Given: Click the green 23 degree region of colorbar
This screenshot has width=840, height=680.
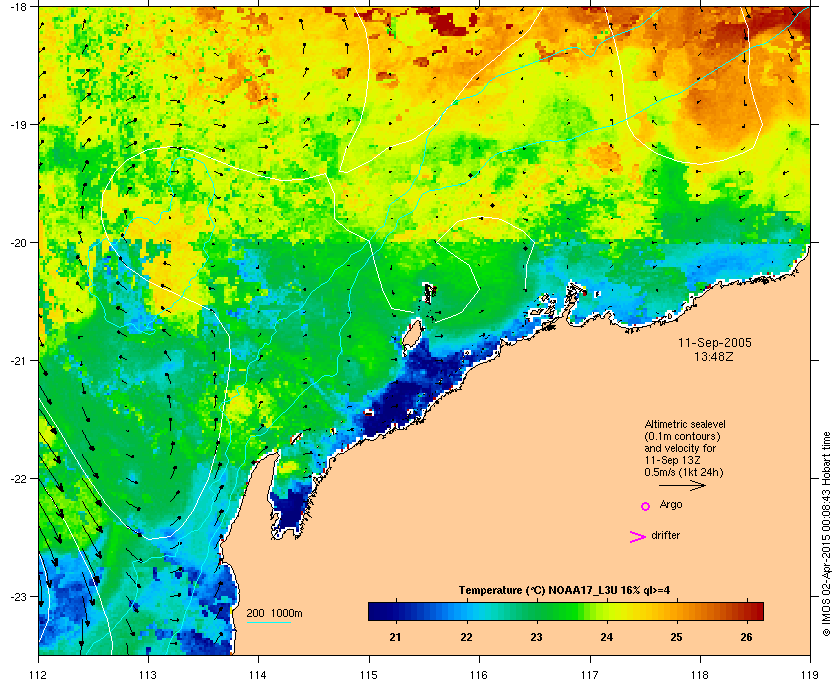Looking at the screenshot, I should (536, 611).
